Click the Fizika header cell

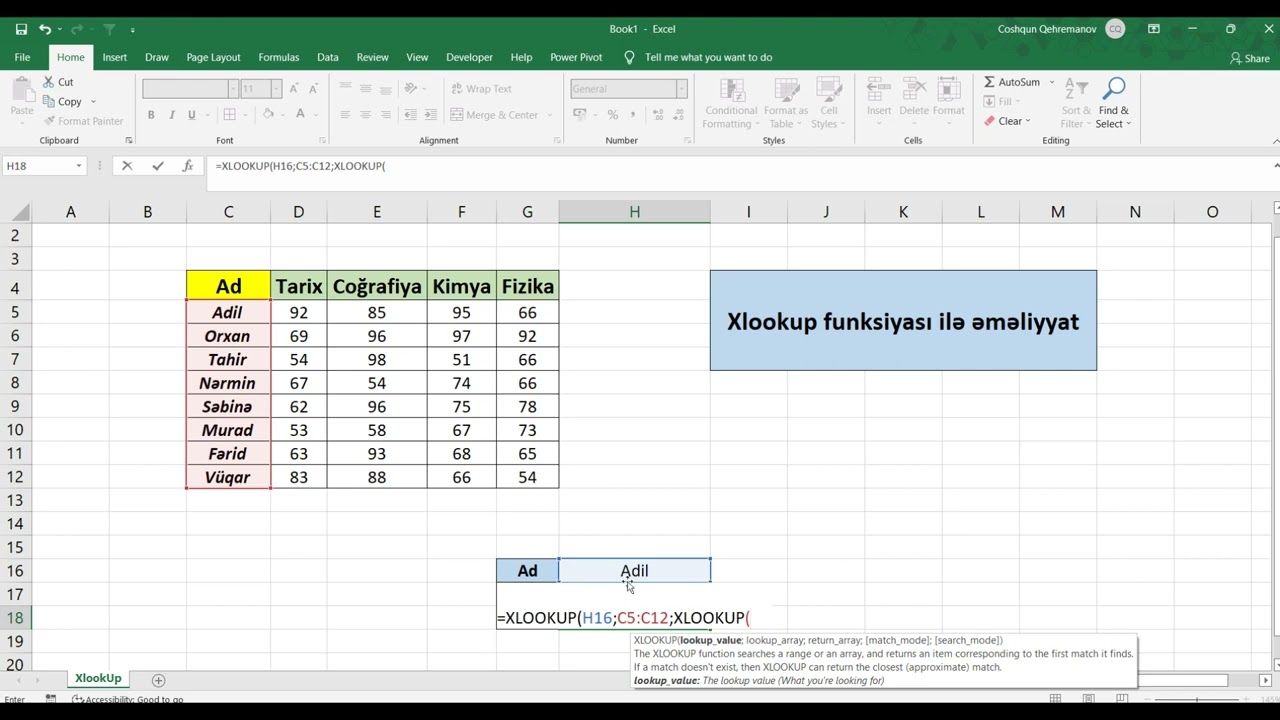527,287
